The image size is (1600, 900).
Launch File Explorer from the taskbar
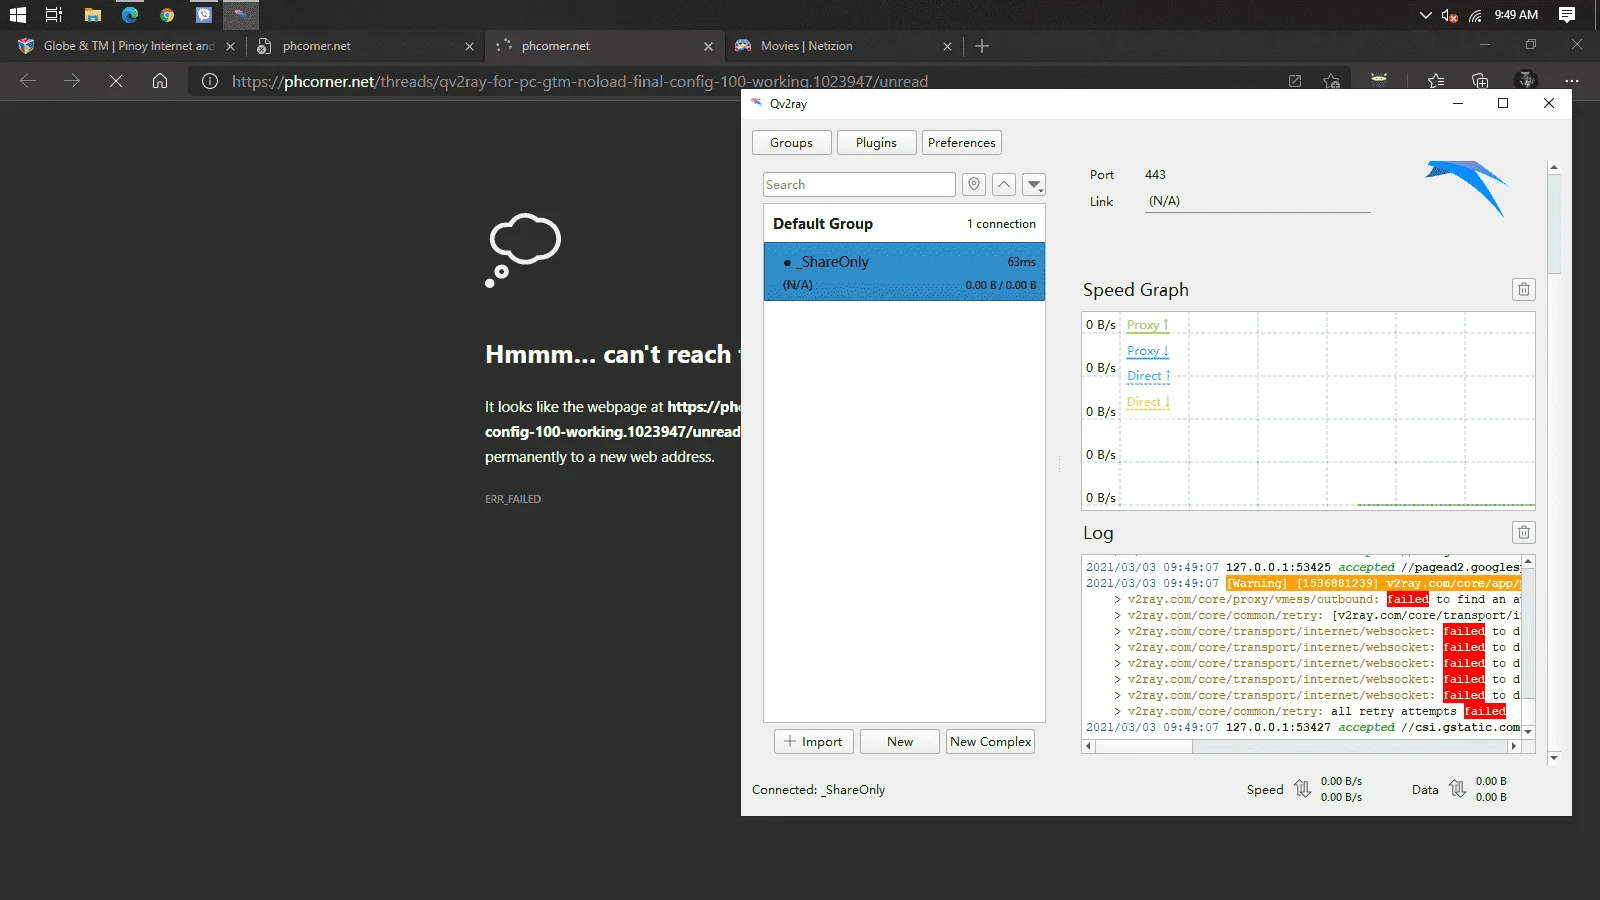tap(93, 15)
